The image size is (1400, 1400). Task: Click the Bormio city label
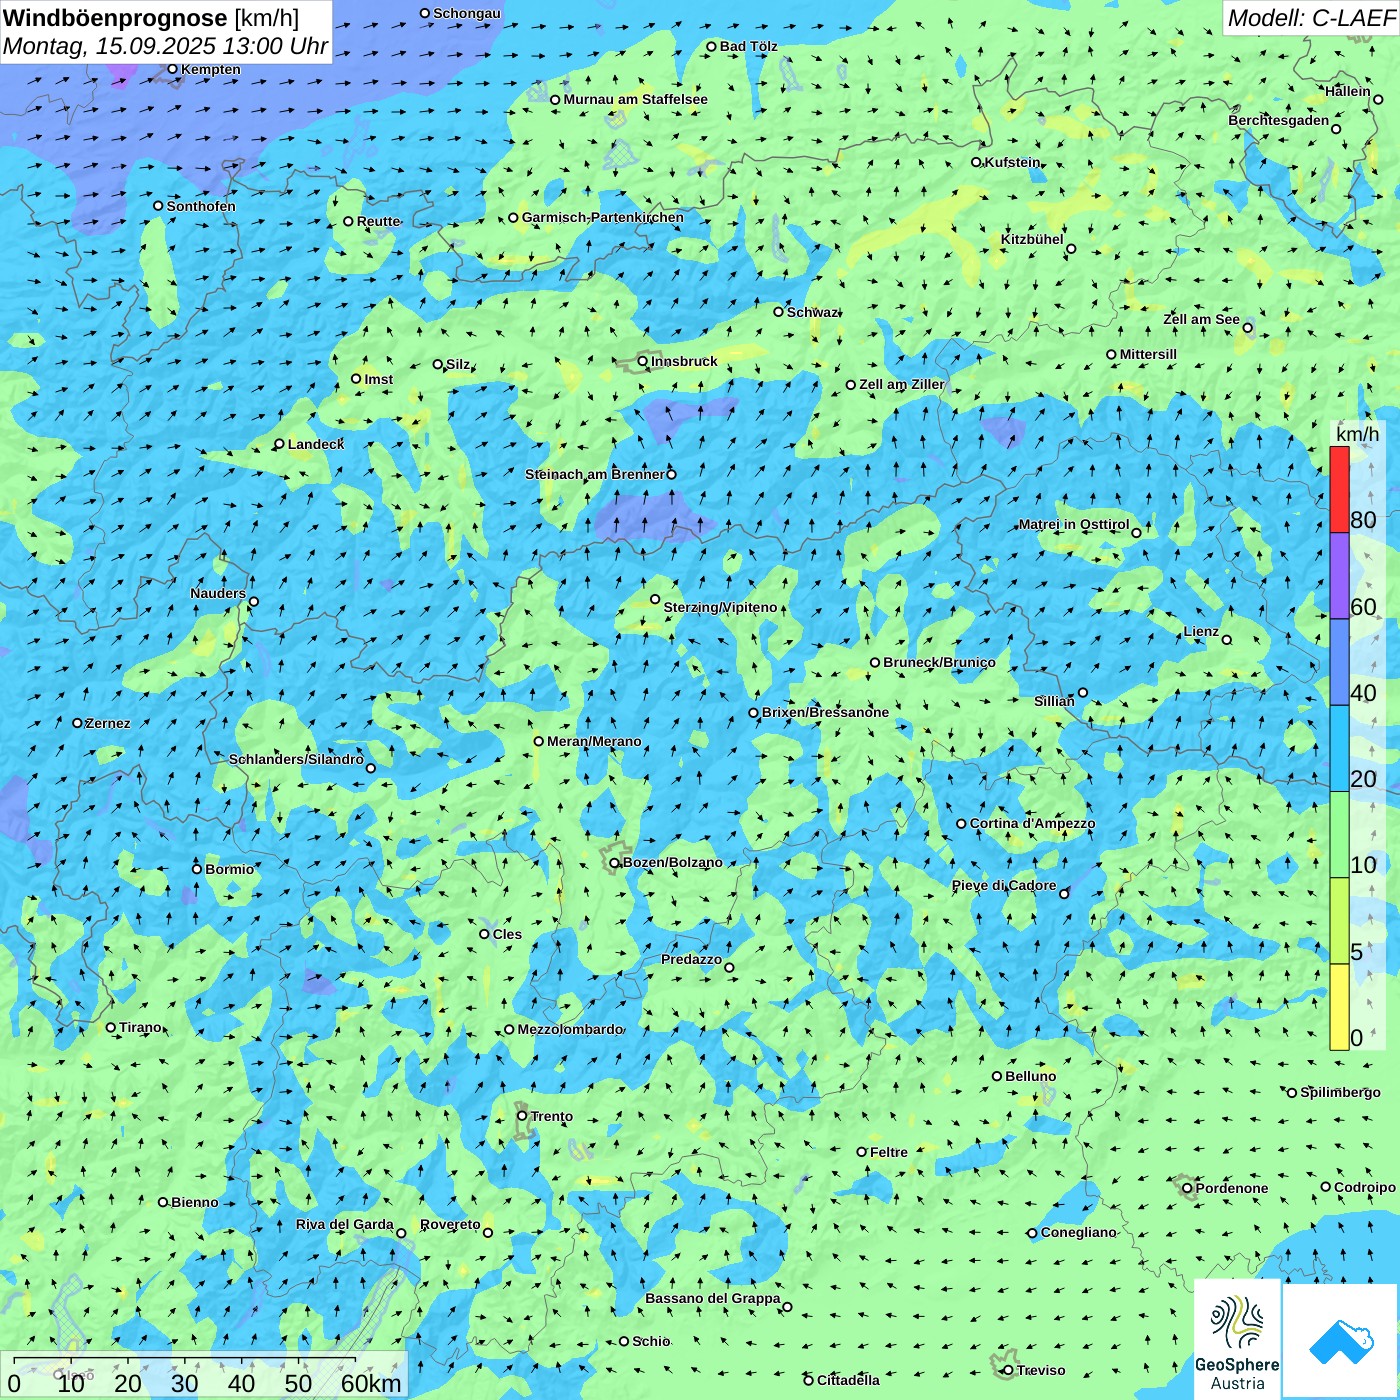229,869
